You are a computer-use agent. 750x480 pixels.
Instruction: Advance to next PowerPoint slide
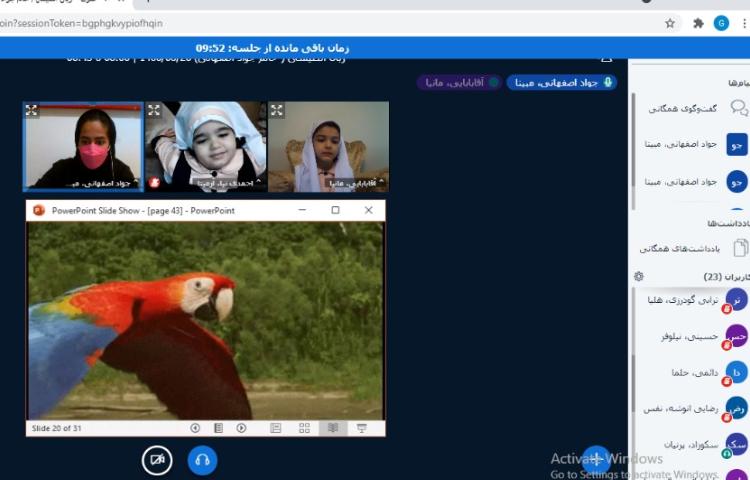pyautogui.click(x=242, y=428)
